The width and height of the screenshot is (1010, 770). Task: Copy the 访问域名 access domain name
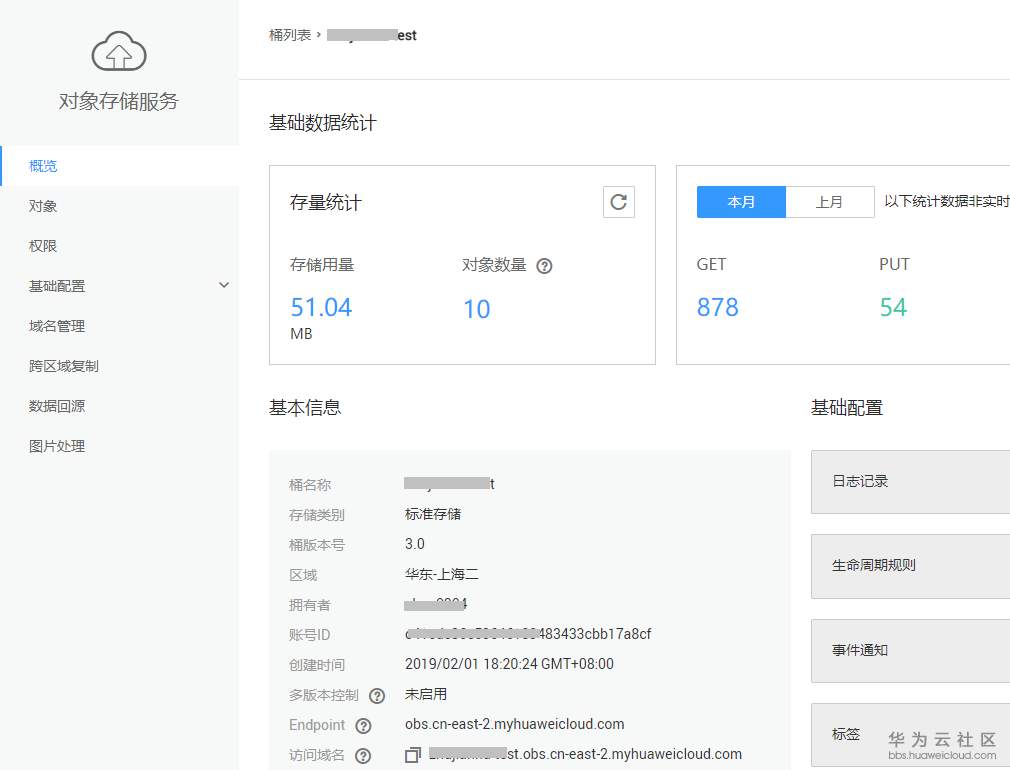[413, 755]
